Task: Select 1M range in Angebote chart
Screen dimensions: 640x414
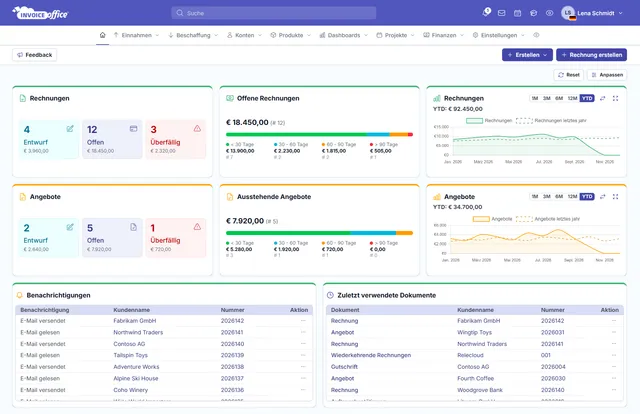Action: pos(535,197)
